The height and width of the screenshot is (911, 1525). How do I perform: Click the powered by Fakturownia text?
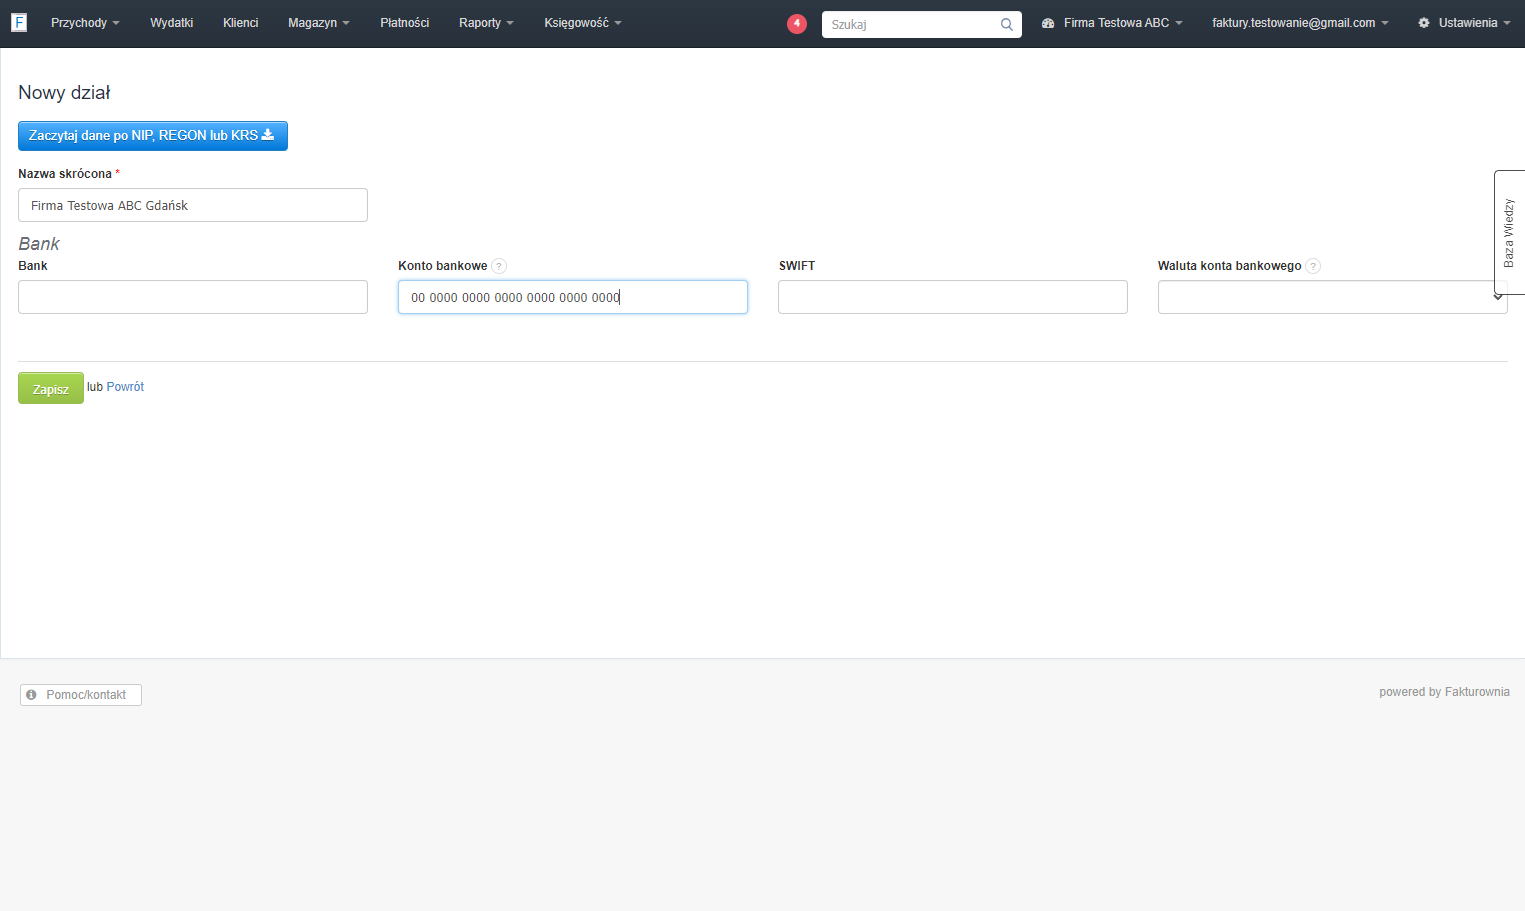[1444, 692]
